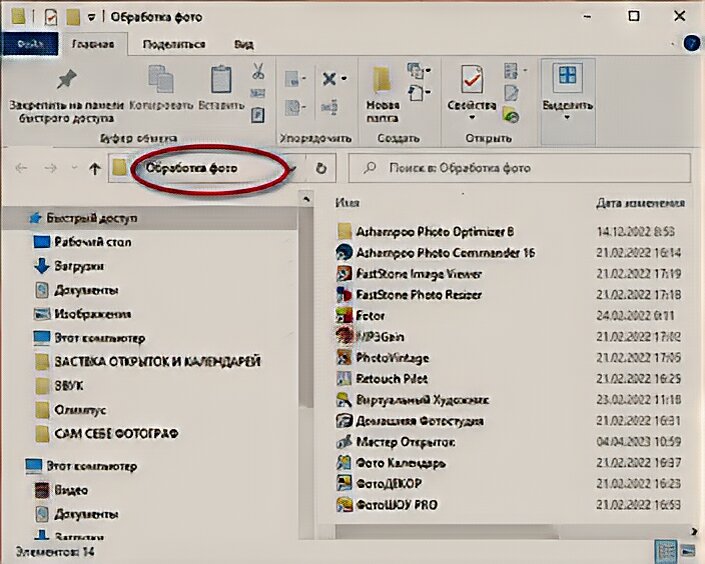Sort by the Дата изменения column header
This screenshot has width=705, height=564.
641,203
